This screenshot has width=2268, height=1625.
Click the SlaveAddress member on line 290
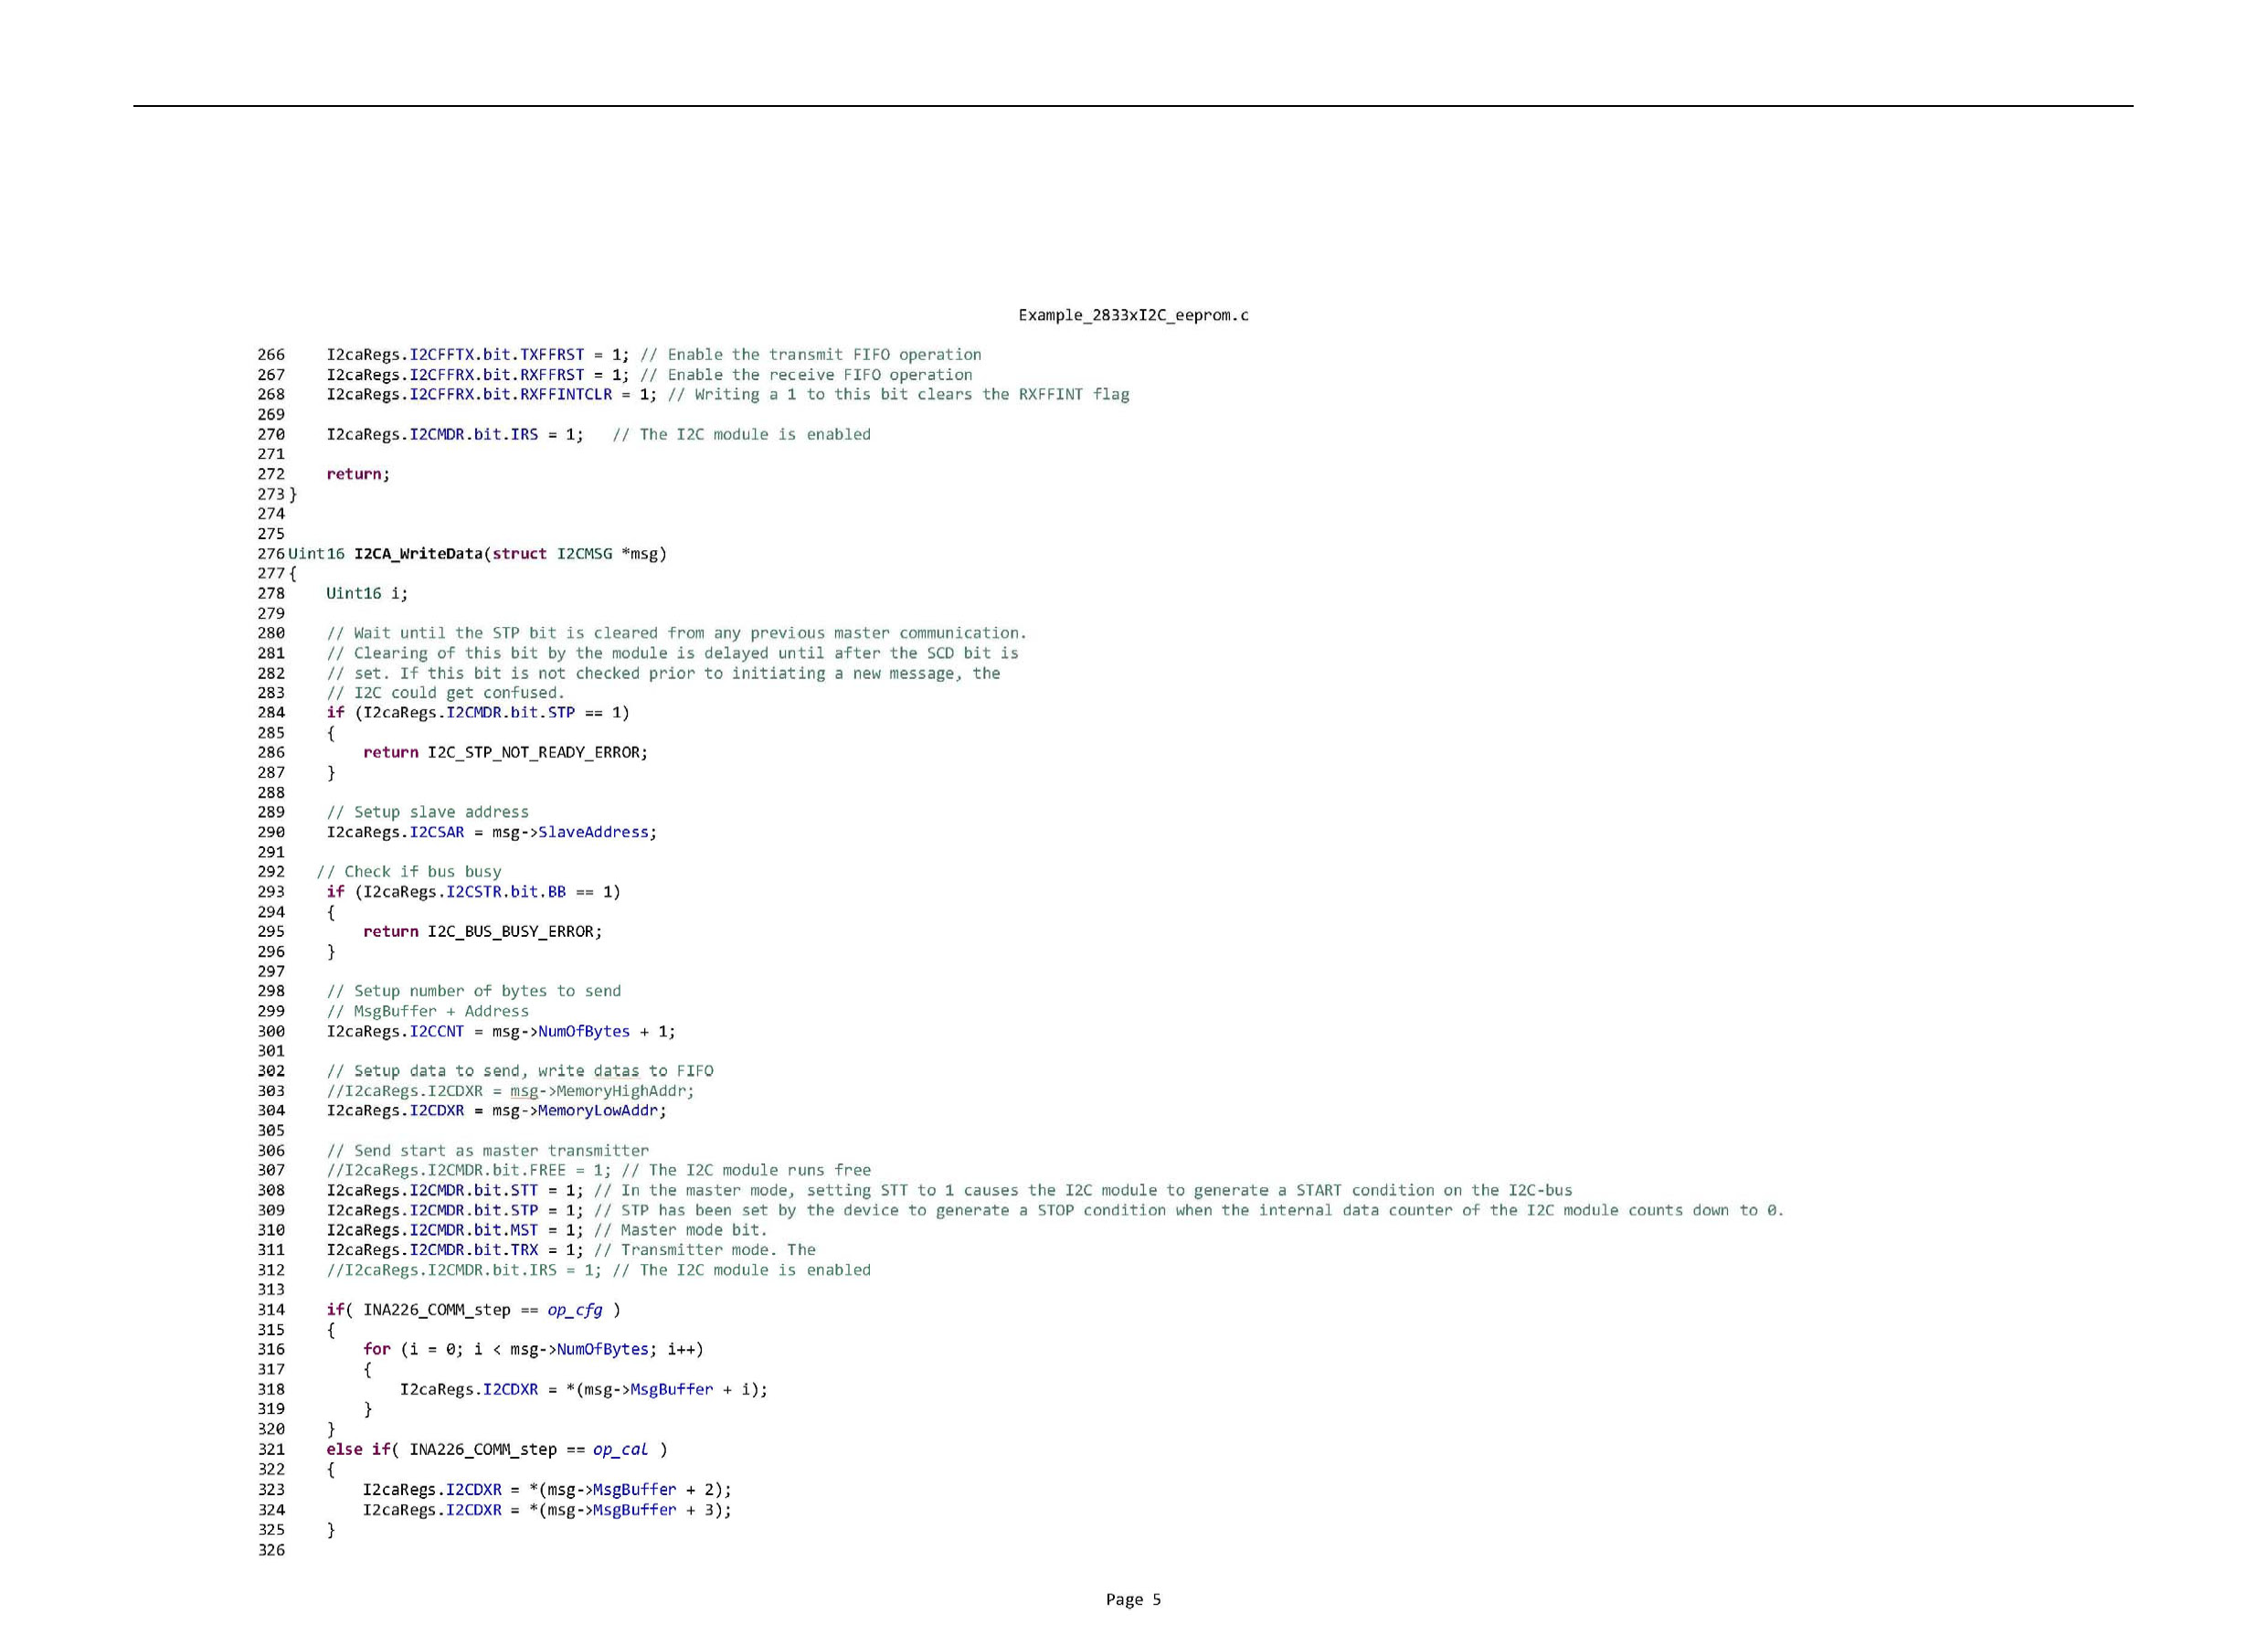(593, 832)
